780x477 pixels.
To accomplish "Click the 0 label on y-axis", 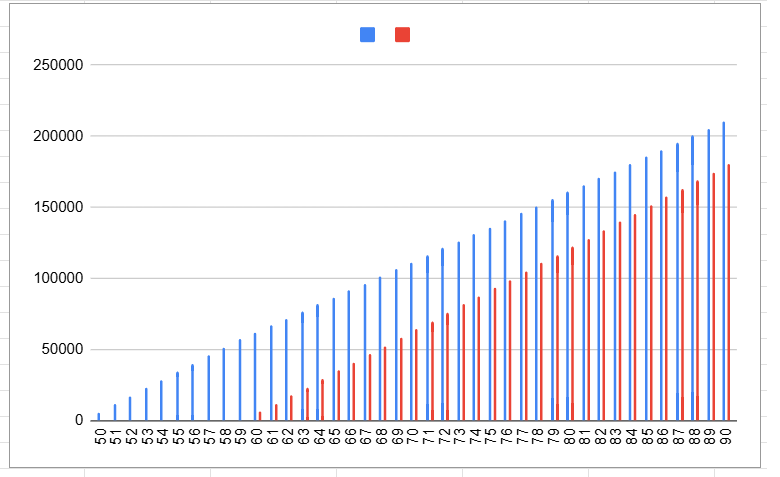I will click(x=78, y=421).
